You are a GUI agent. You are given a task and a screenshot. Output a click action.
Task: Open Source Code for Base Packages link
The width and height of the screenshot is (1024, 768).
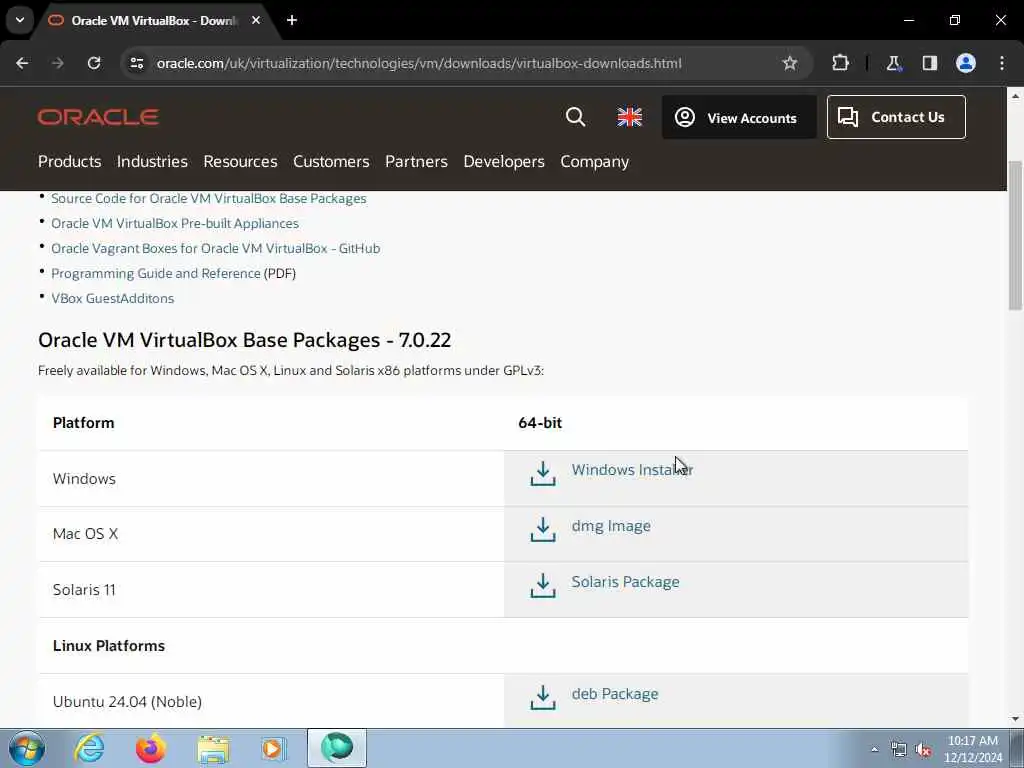[x=208, y=199]
